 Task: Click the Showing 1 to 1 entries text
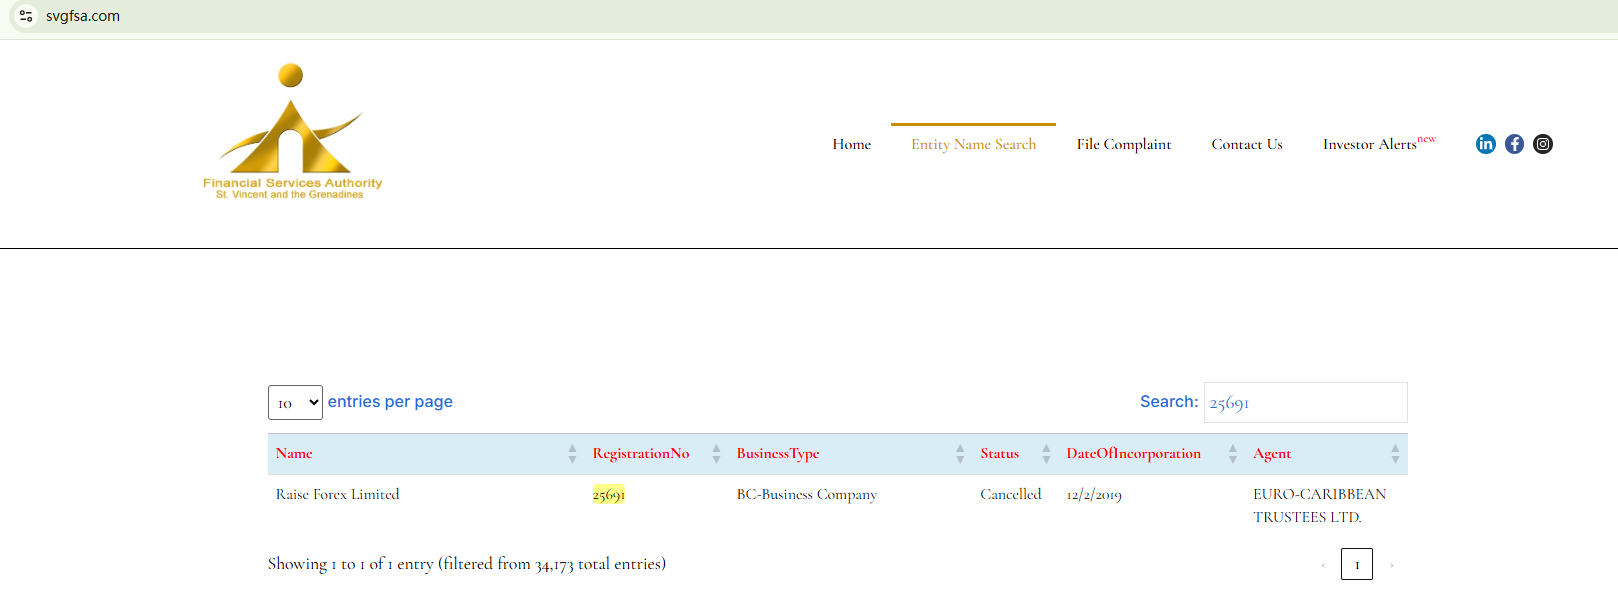coord(467,564)
